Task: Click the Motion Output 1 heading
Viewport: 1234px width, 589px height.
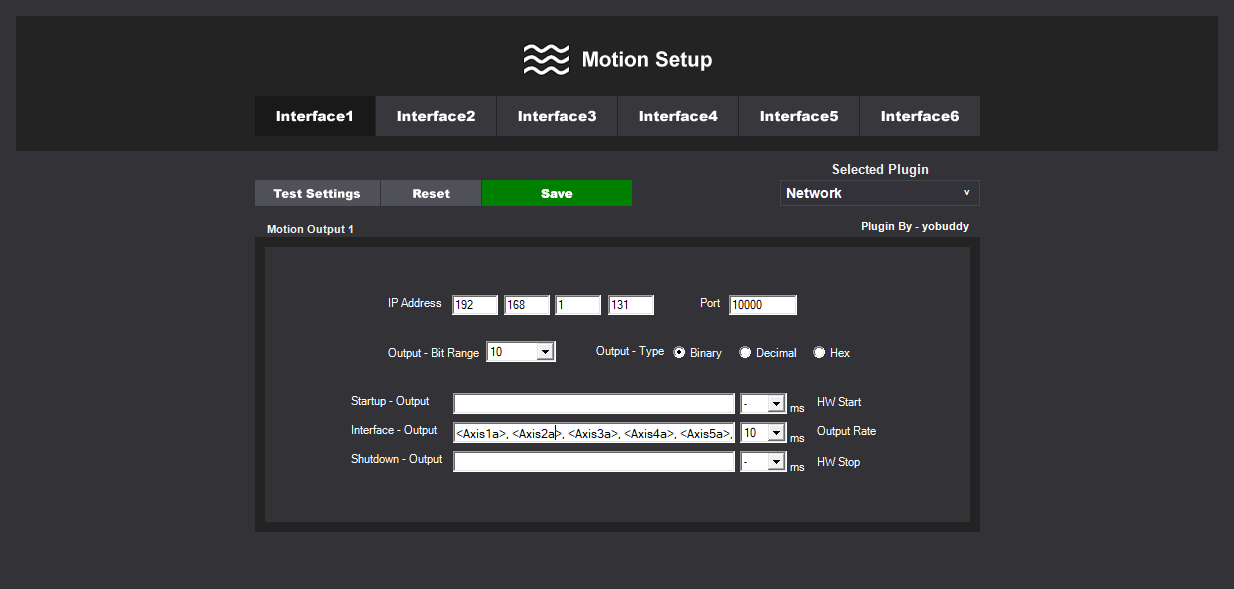Action: click(310, 230)
